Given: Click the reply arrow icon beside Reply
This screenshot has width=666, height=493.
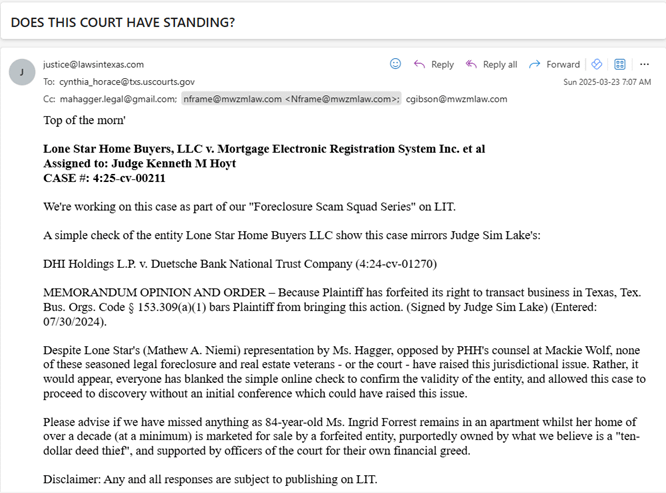Looking at the screenshot, I should (419, 64).
